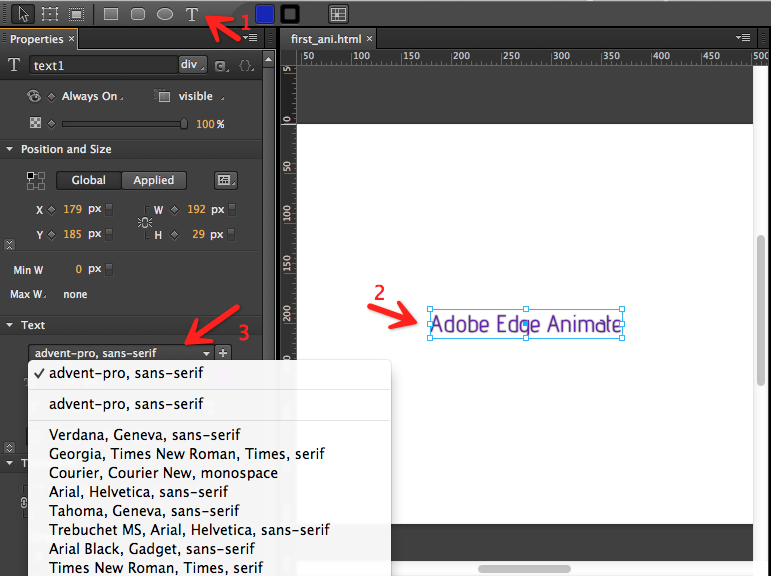Click the eye display icon
This screenshot has height=576, width=771.
click(x=34, y=96)
